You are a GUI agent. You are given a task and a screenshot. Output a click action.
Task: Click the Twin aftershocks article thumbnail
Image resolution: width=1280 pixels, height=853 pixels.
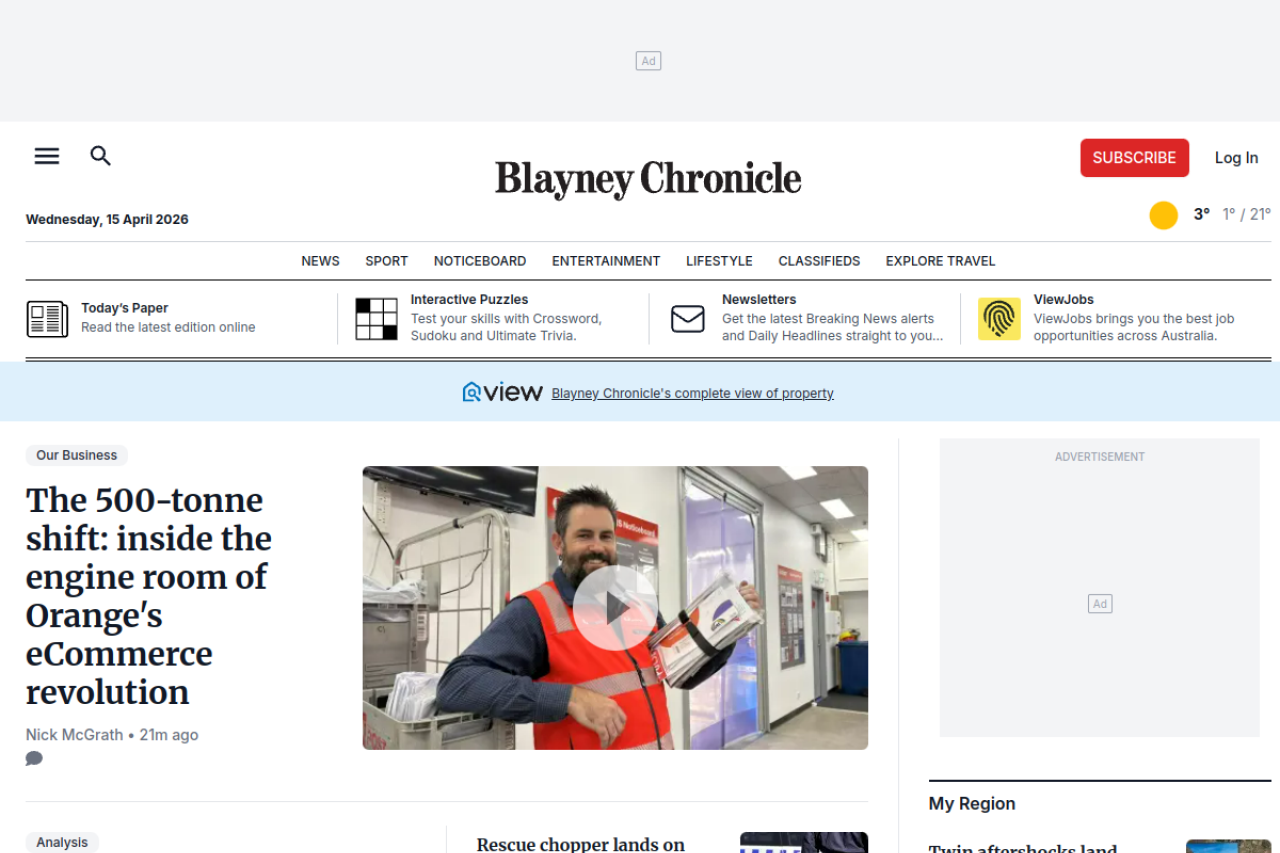(x=1228, y=846)
